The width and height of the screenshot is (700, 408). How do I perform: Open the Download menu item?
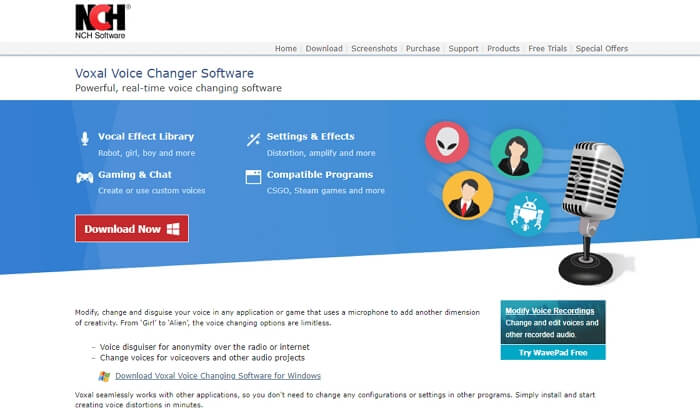[324, 49]
